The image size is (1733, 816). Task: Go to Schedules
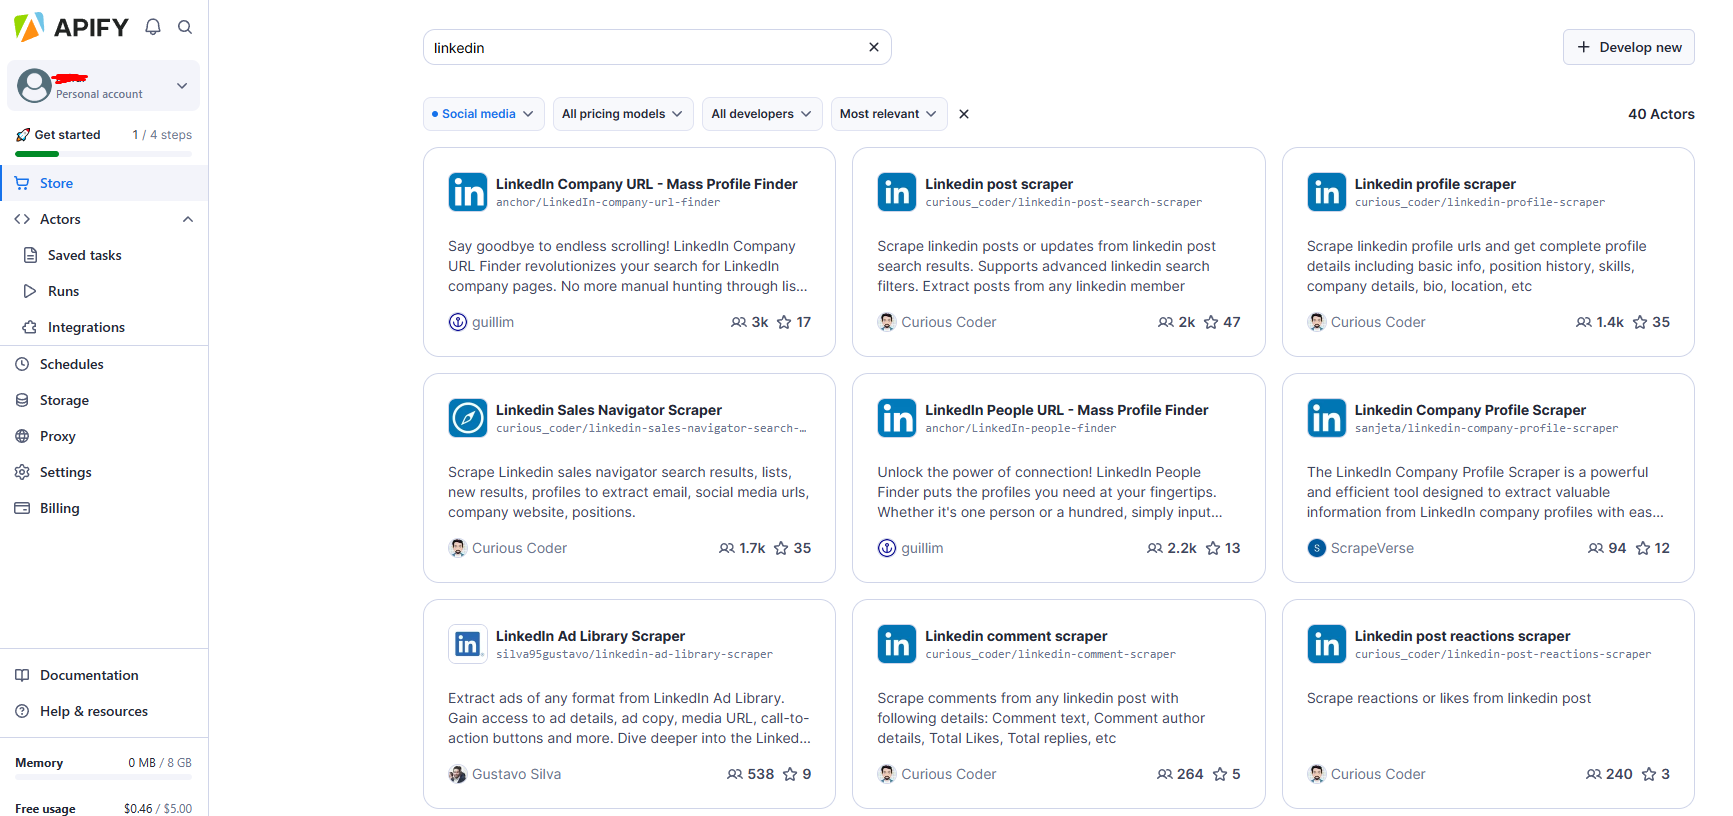(x=71, y=364)
